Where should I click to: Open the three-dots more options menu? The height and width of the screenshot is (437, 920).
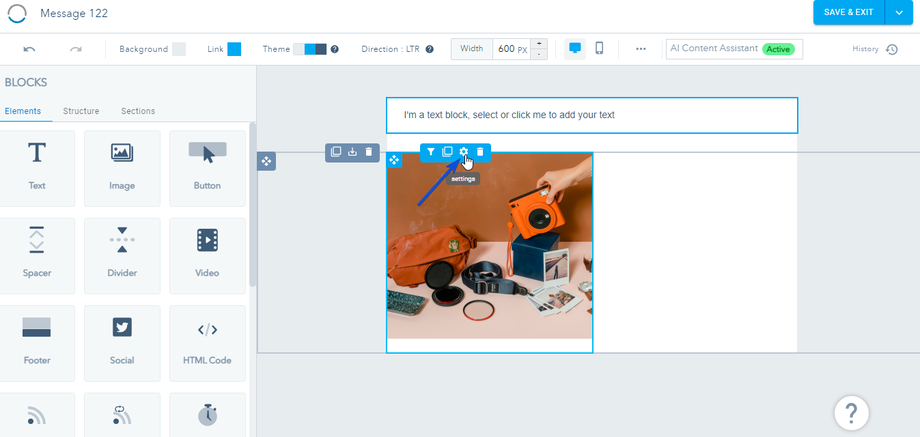click(x=641, y=49)
